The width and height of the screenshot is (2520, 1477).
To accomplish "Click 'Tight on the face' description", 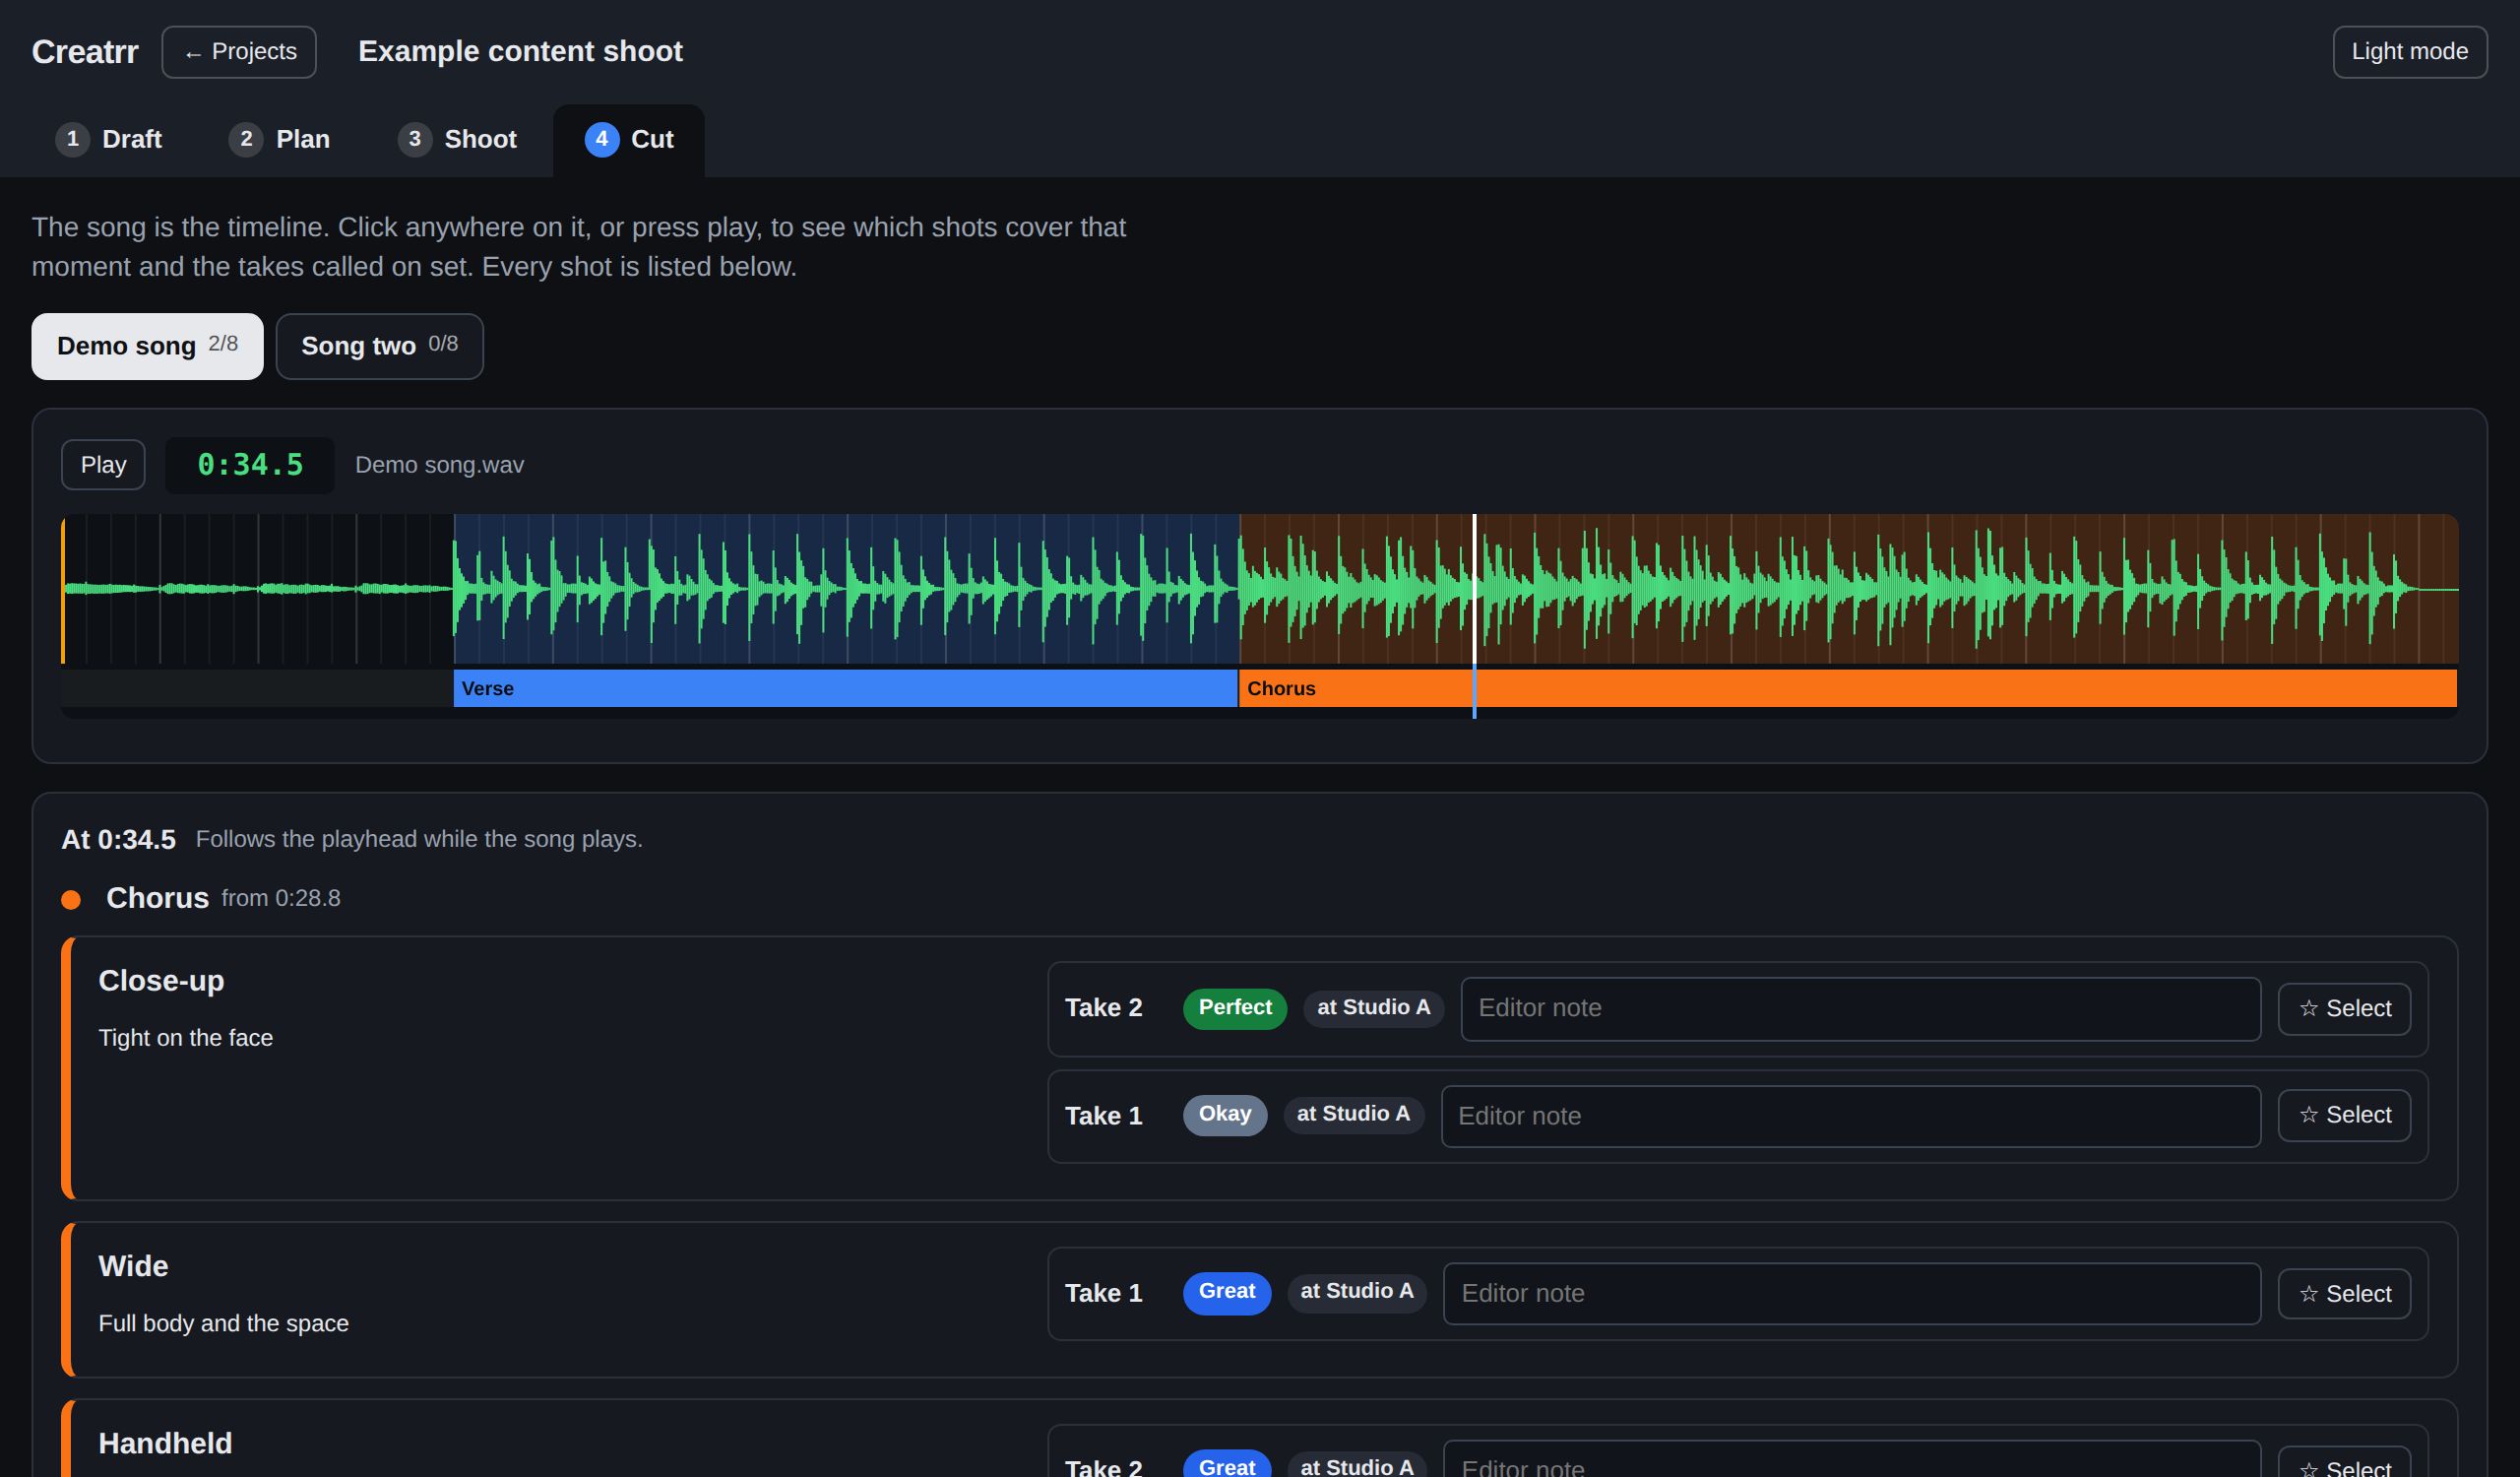I will pos(185,1038).
